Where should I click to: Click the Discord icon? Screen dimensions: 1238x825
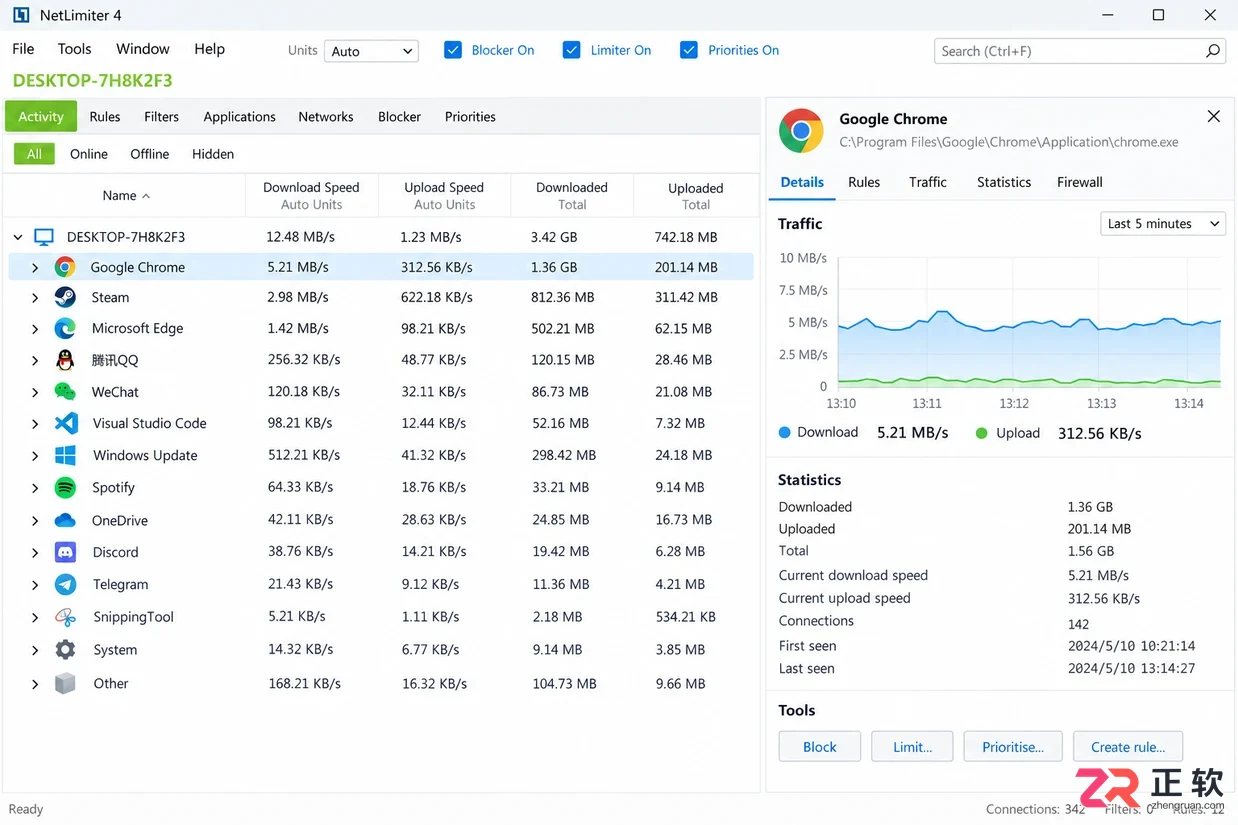pyautogui.click(x=65, y=552)
